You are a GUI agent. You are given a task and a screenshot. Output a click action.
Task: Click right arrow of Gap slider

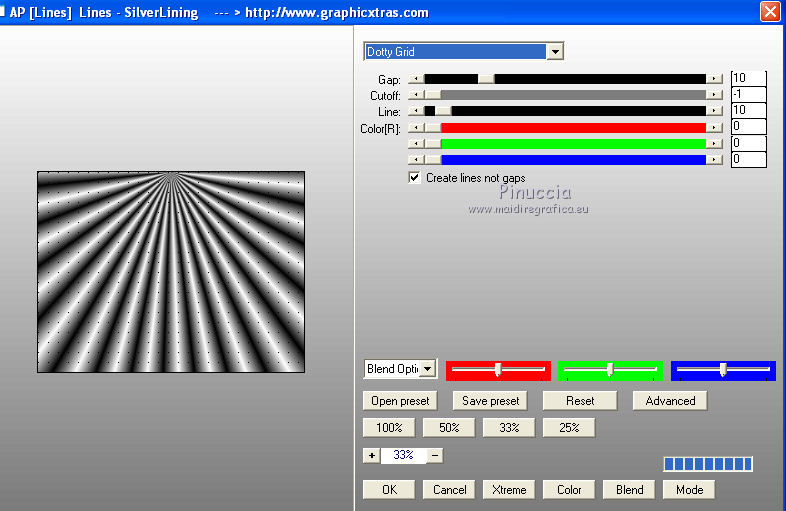tap(714, 79)
